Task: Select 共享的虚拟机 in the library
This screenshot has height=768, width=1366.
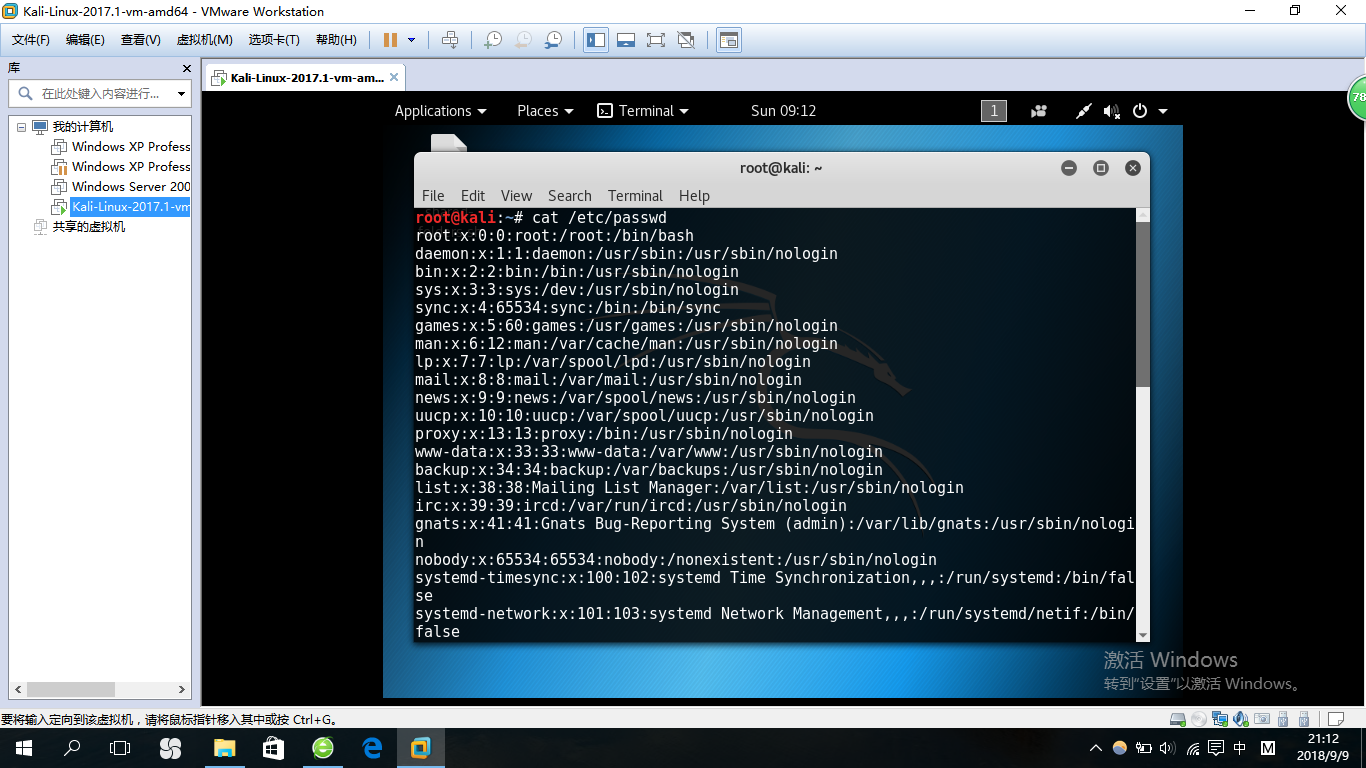Action: (x=80, y=227)
